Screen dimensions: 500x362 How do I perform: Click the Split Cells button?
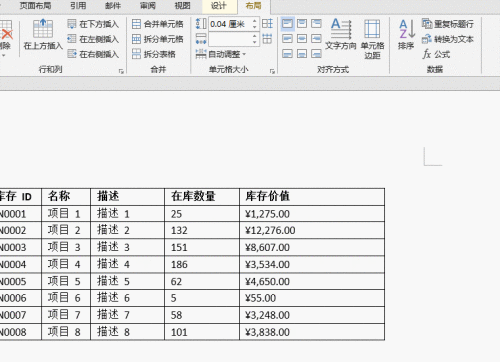tap(157, 39)
